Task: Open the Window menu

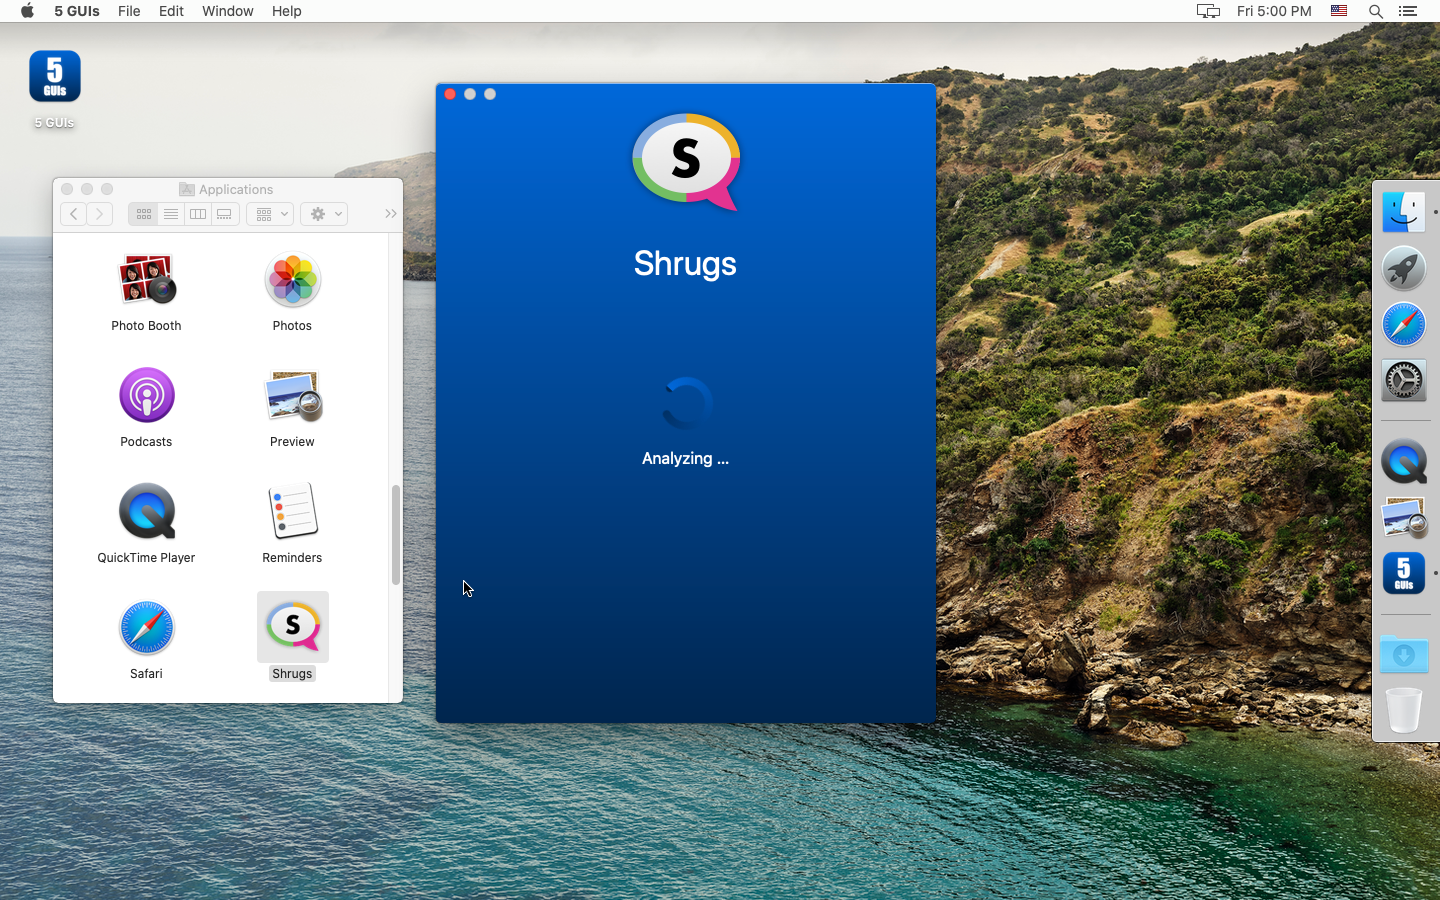Action: click(x=227, y=11)
